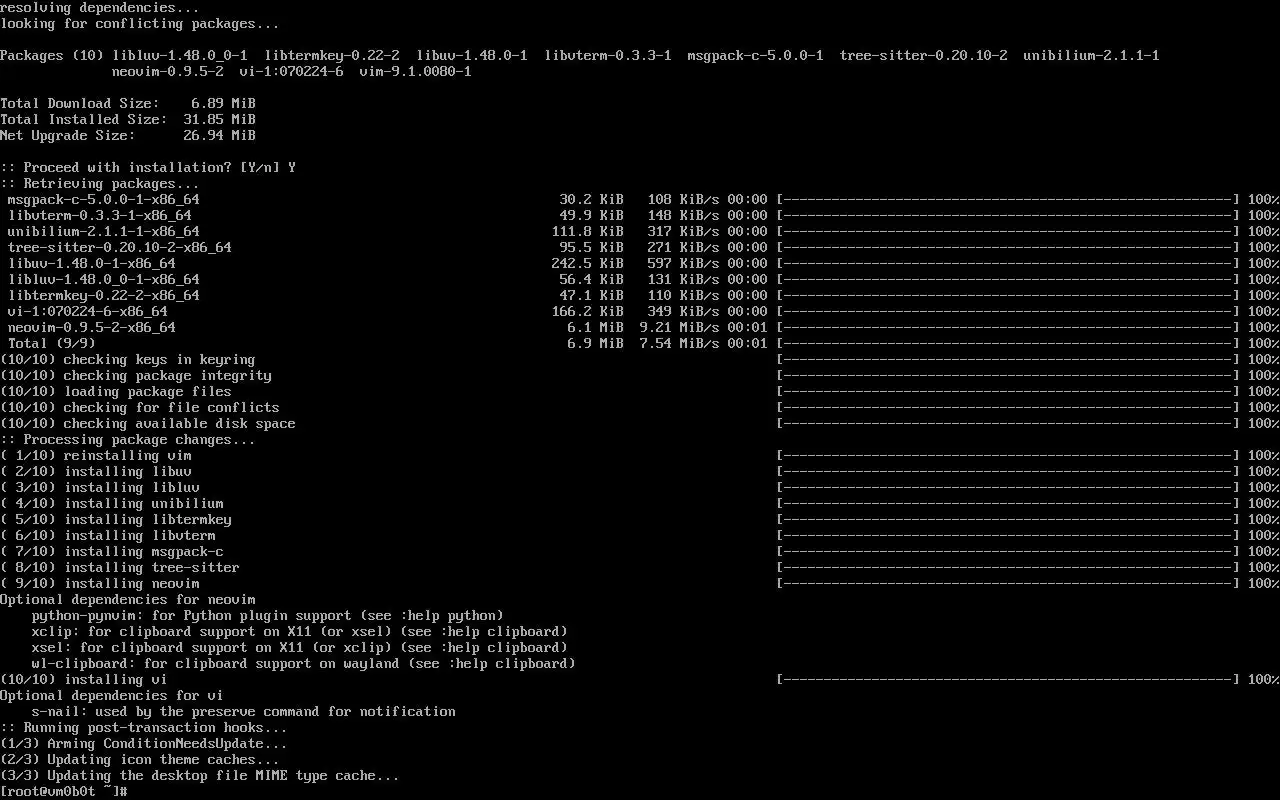
Task: Click ':: Processing package changes...' line
Action: coord(128,439)
